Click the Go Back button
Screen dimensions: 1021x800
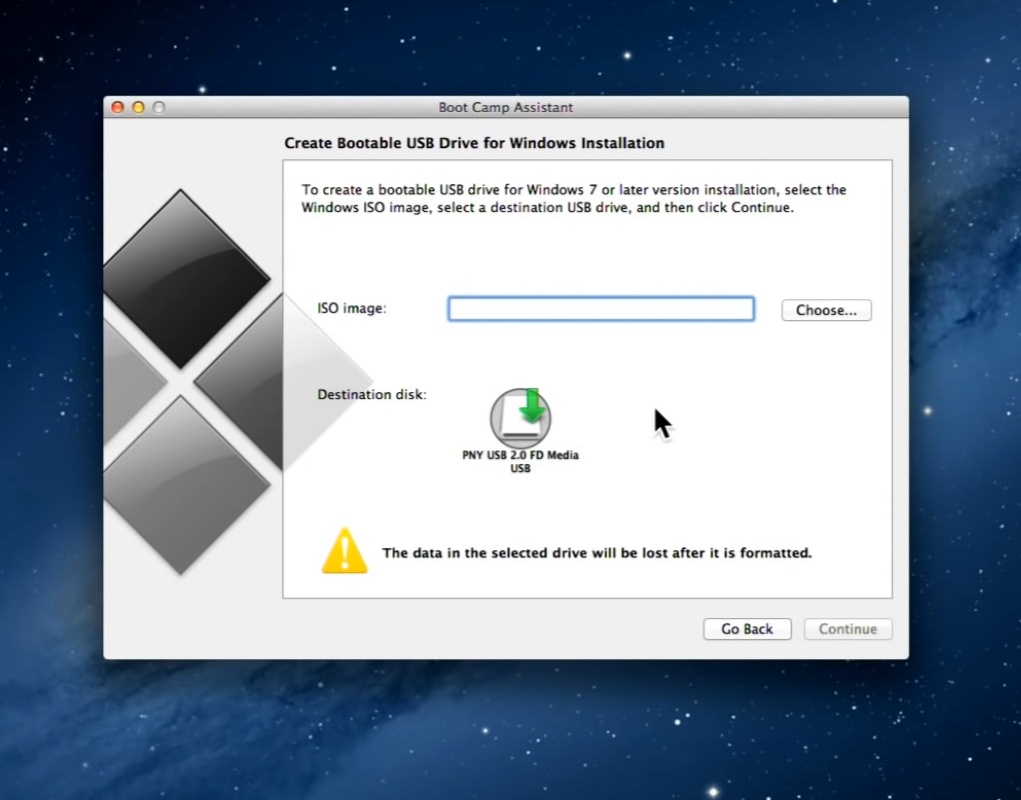(x=747, y=629)
